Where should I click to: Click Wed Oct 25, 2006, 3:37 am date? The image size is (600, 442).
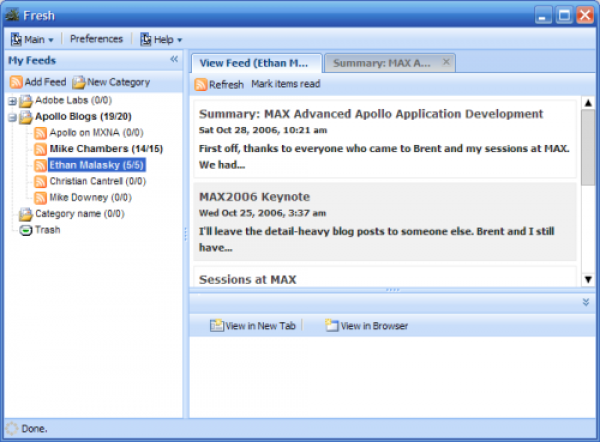(262, 213)
